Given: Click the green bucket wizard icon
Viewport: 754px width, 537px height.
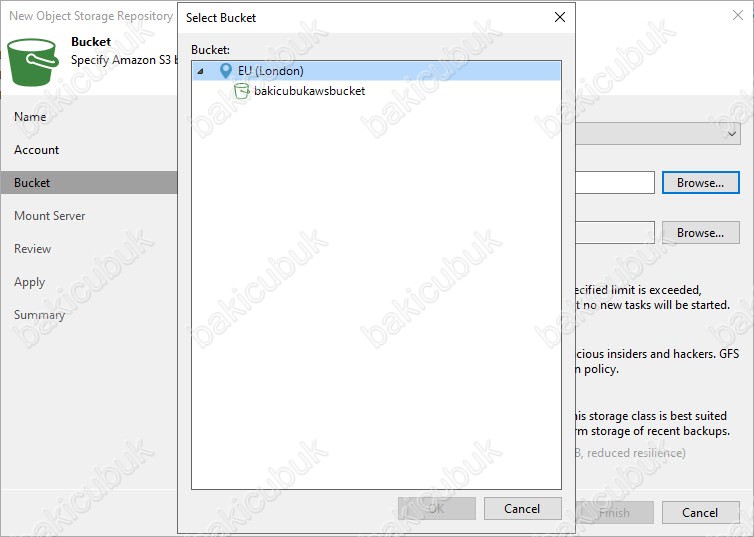Looking at the screenshot, I should 33,62.
